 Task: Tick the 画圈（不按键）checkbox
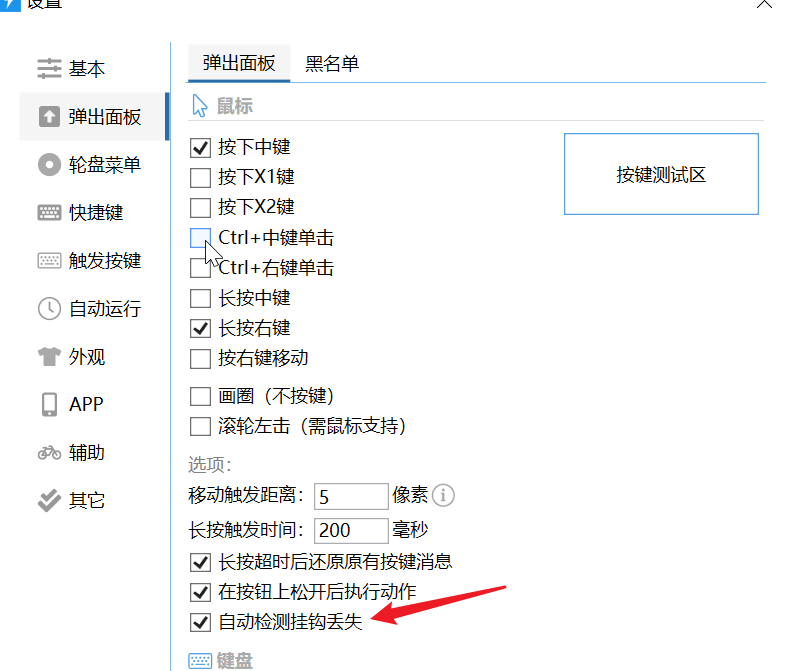click(201, 396)
